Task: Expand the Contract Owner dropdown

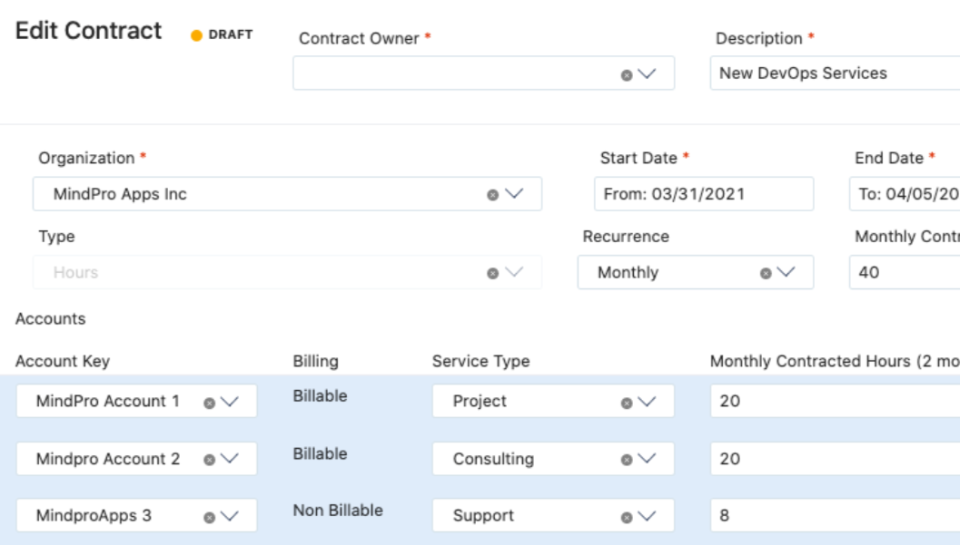Action: 647,73
